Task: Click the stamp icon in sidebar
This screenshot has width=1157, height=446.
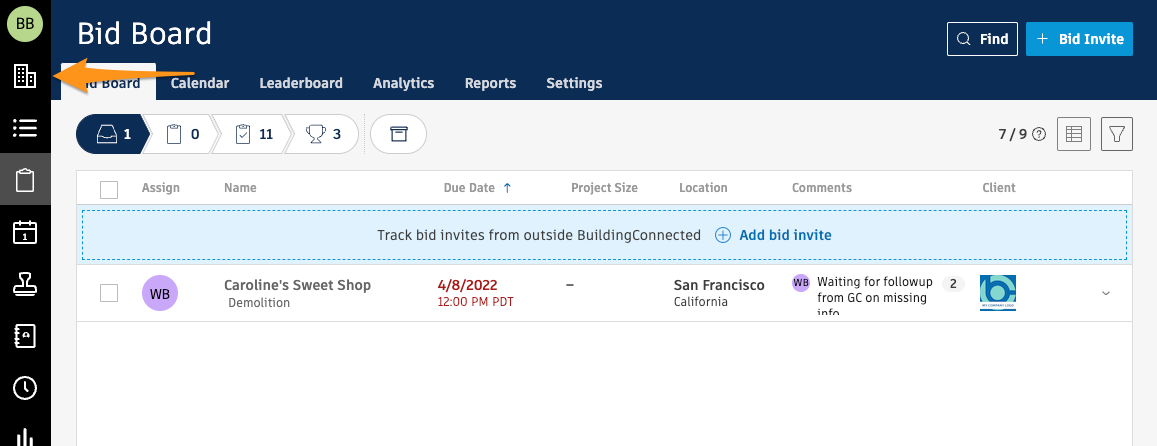Action: click(x=25, y=284)
